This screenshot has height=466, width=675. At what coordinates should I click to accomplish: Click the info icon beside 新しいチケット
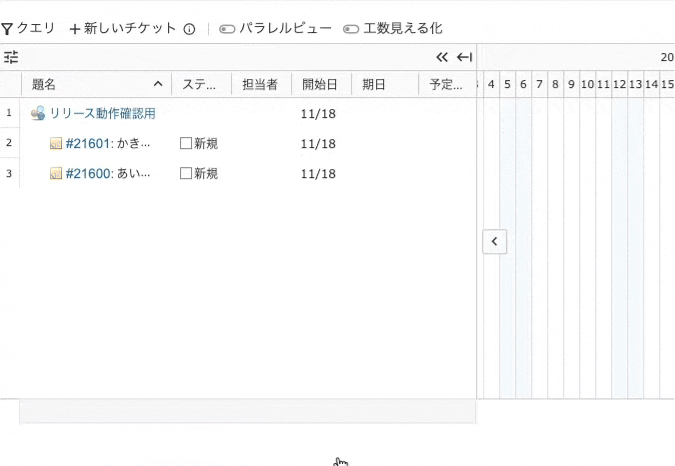coord(189,29)
